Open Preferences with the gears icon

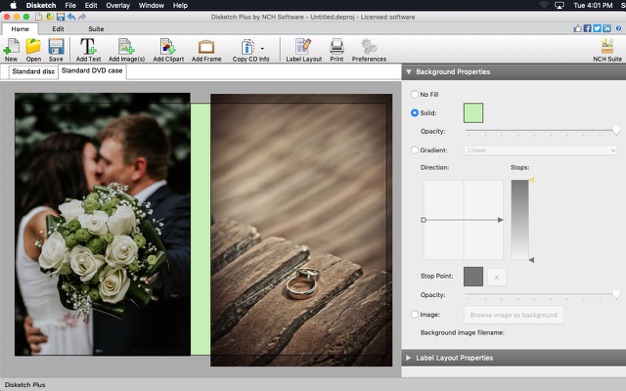pyautogui.click(x=369, y=50)
